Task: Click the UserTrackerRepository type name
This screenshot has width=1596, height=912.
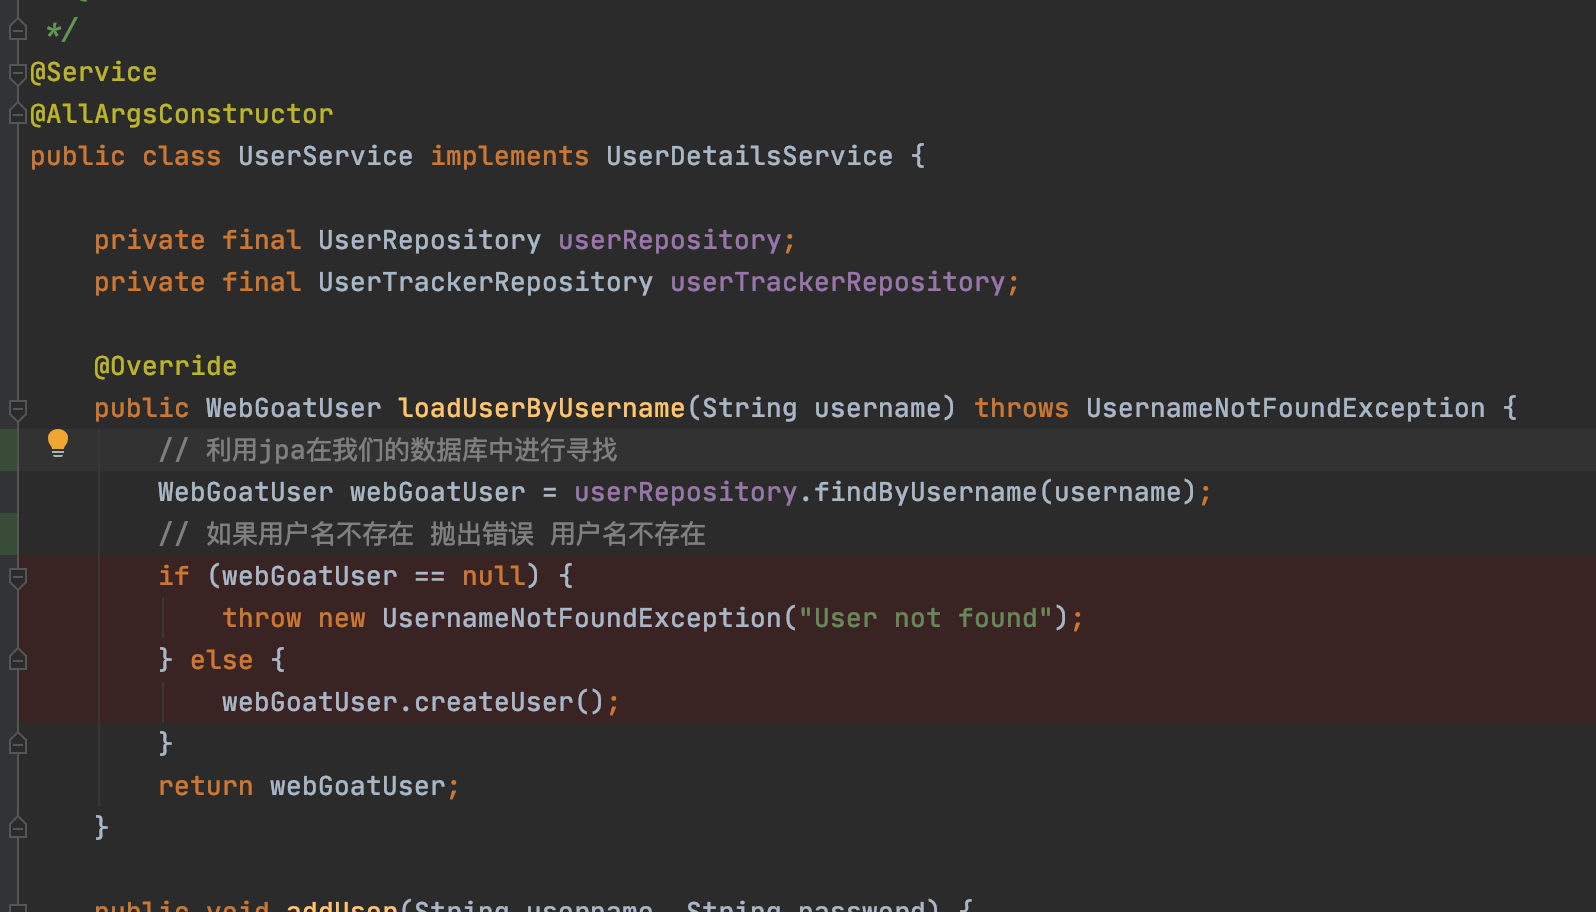Action: click(x=485, y=283)
